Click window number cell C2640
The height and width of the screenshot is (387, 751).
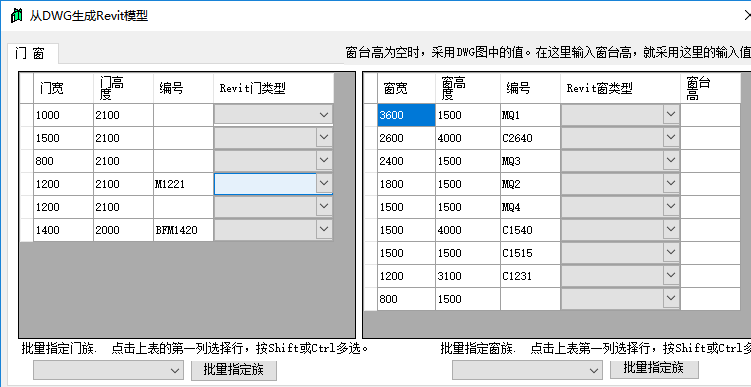[x=530, y=138]
